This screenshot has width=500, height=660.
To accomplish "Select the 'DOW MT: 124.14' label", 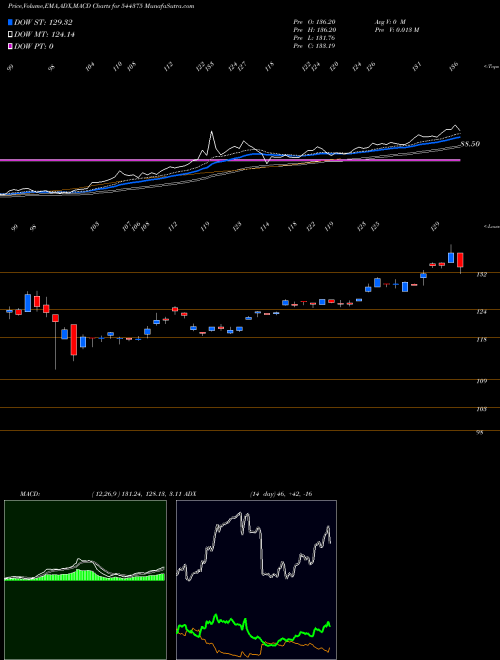I will [44, 35].
